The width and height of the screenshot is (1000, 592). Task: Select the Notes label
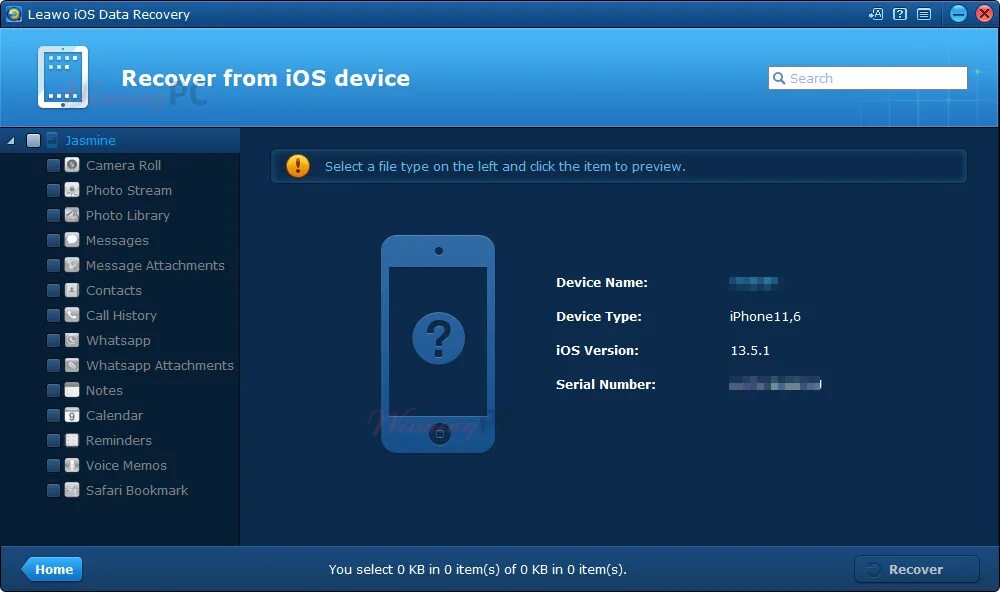pyautogui.click(x=104, y=390)
